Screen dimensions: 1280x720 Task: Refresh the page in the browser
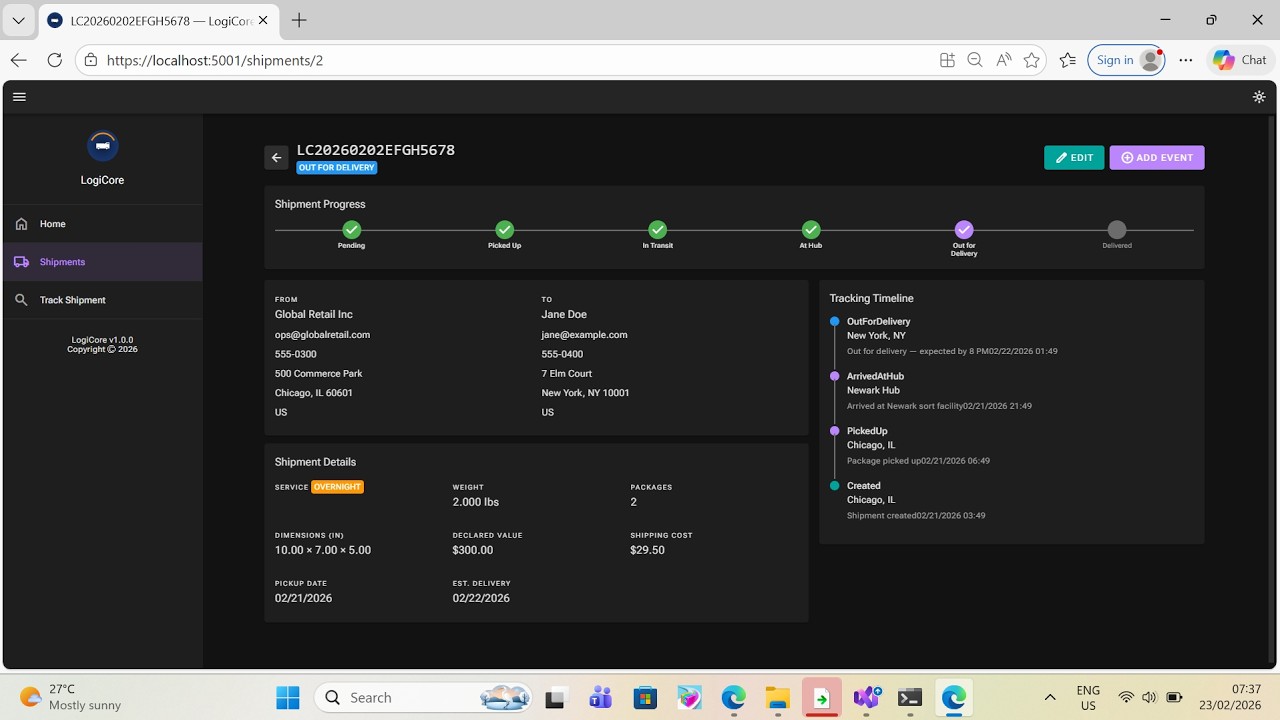(x=55, y=60)
